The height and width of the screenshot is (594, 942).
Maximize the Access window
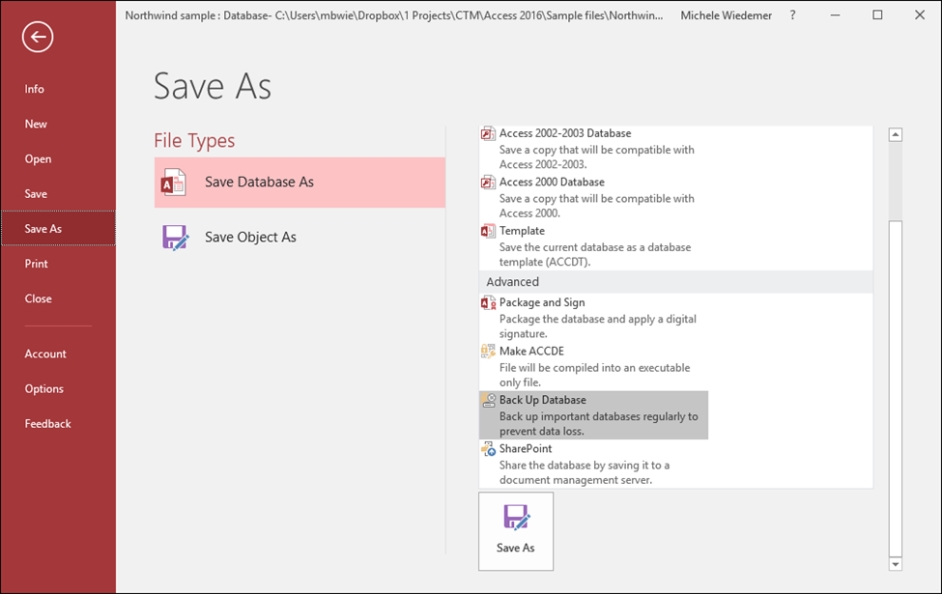[878, 15]
